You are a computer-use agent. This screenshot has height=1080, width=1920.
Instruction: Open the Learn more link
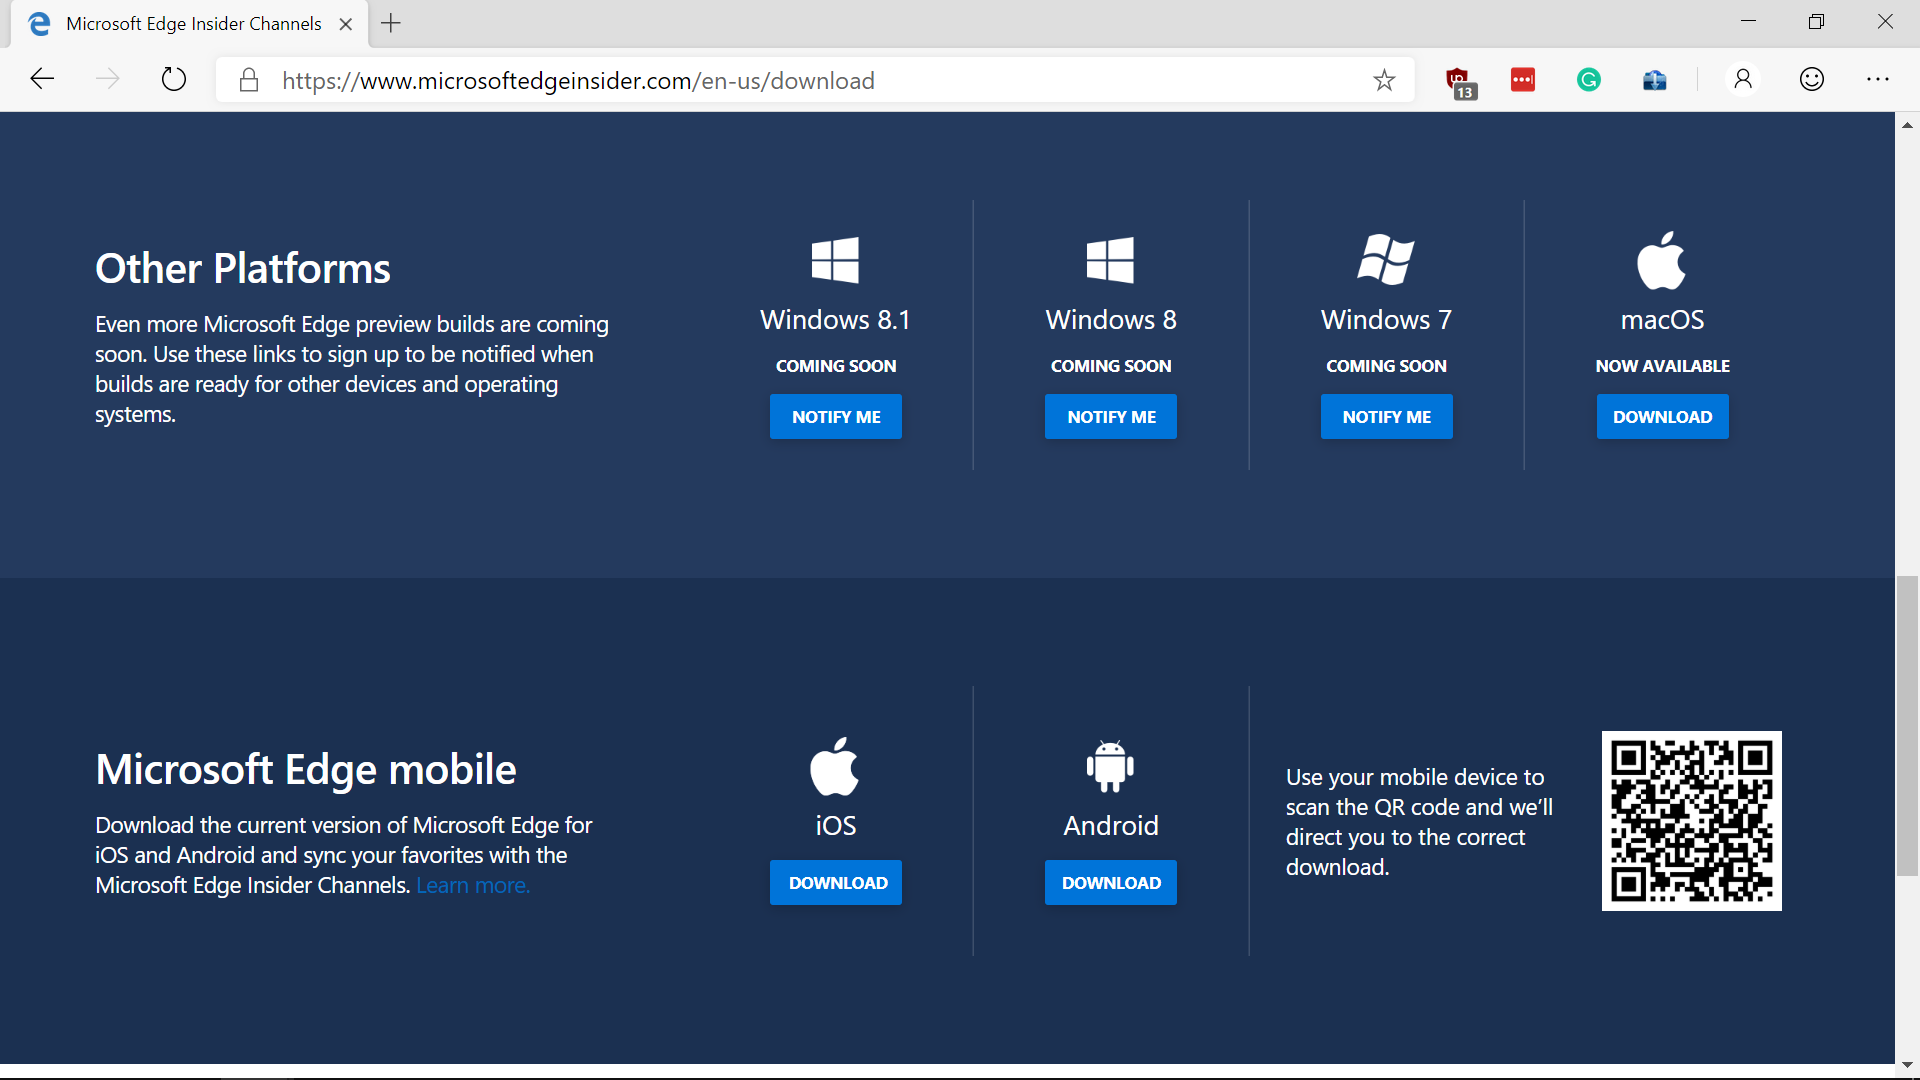pyautogui.click(x=473, y=886)
